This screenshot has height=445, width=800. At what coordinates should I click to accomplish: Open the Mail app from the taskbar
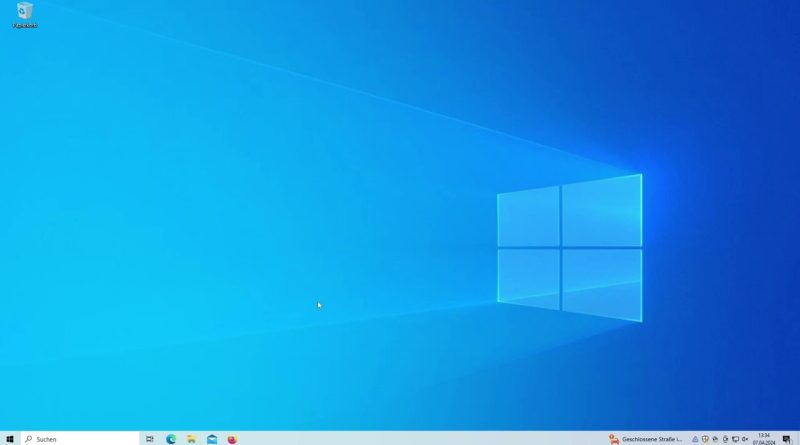tap(212, 439)
